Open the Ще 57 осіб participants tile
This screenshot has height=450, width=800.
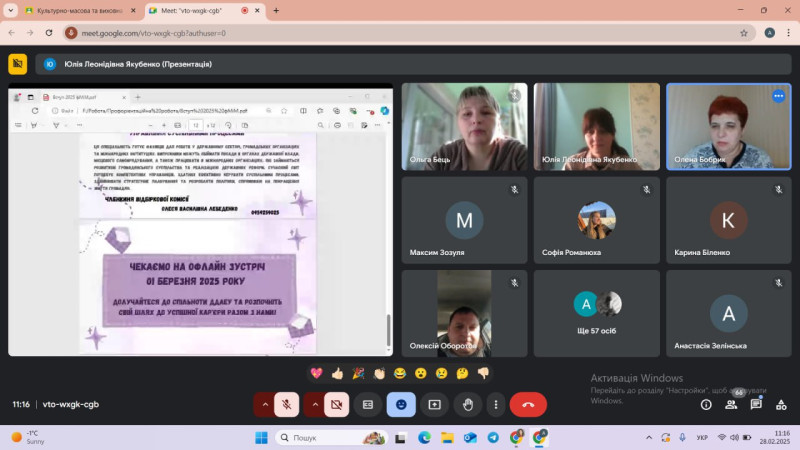[597, 313]
